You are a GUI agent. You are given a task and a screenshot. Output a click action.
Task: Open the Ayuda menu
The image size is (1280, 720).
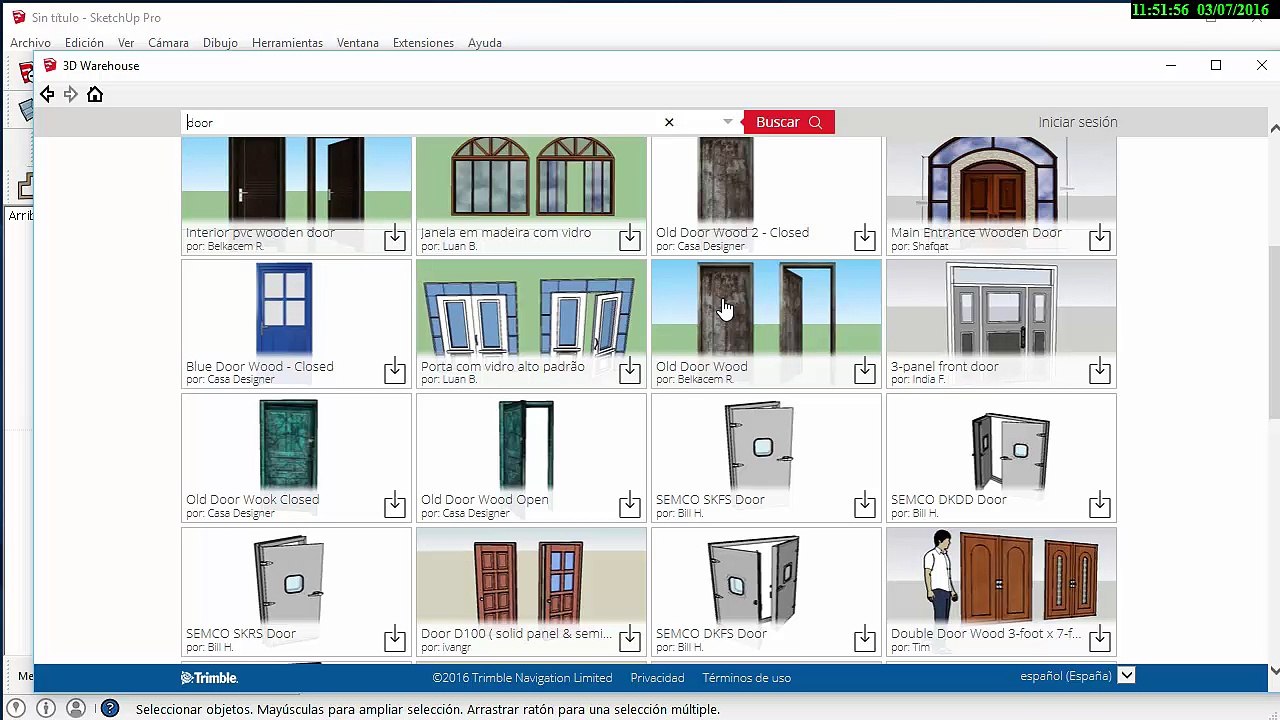(485, 43)
